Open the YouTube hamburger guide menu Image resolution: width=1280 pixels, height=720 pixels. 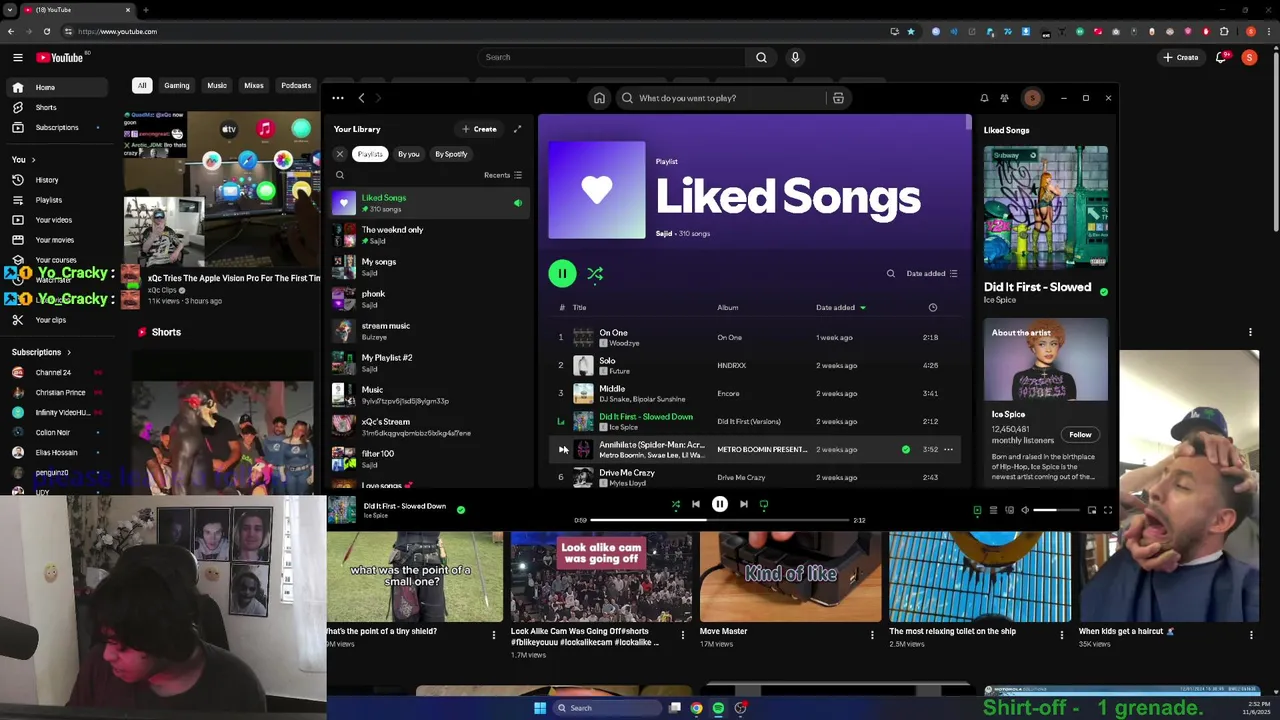(17, 57)
